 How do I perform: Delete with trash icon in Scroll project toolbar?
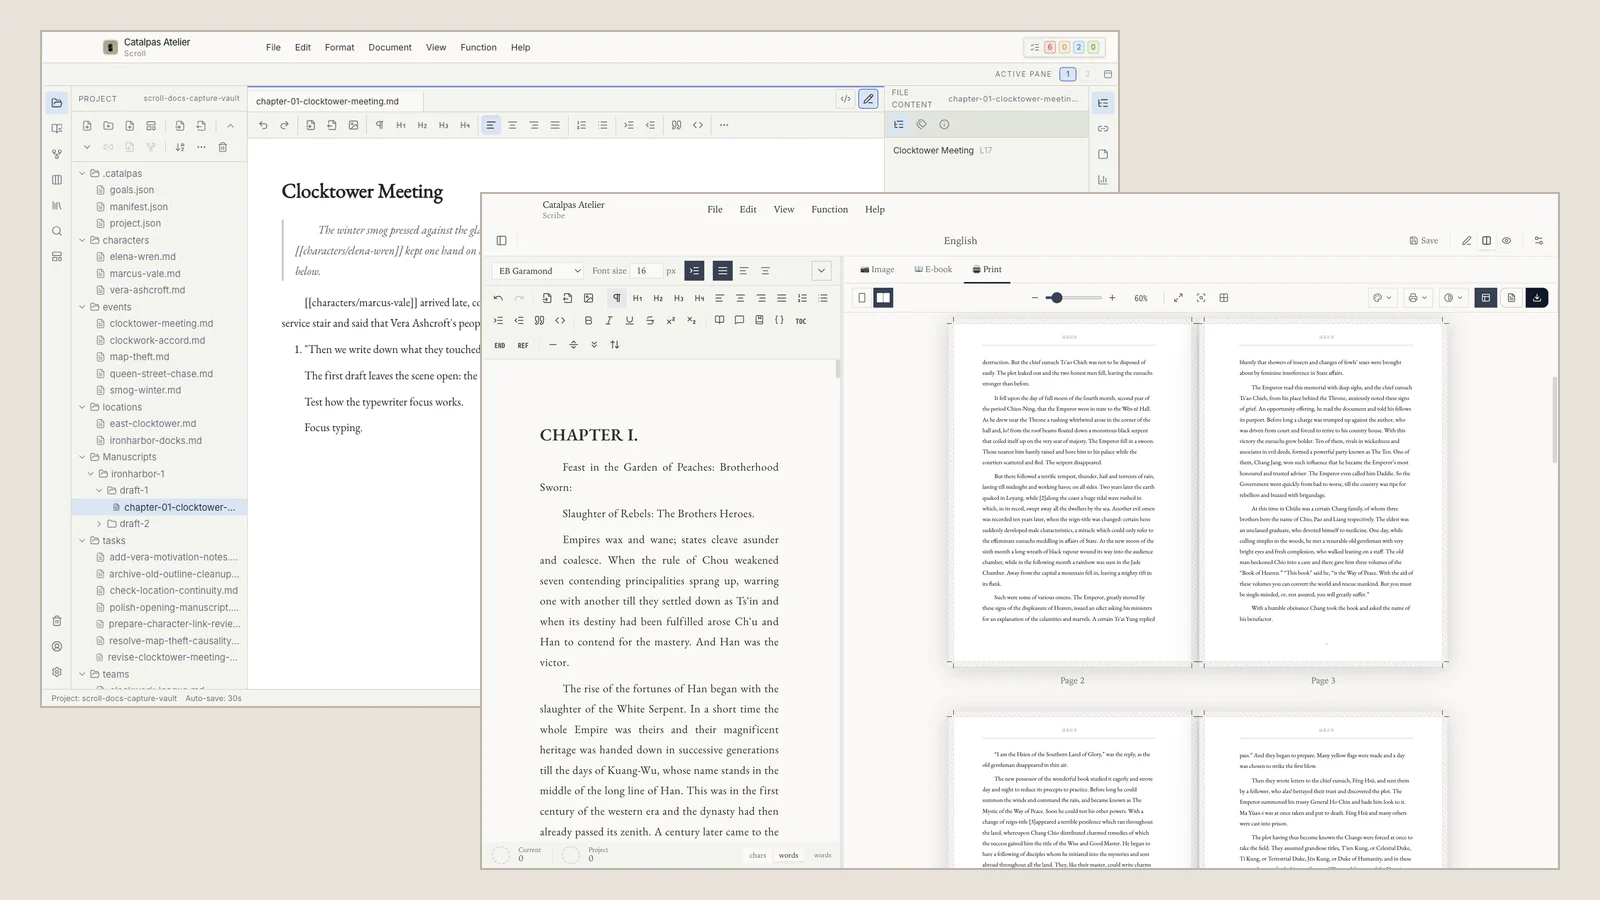222,147
